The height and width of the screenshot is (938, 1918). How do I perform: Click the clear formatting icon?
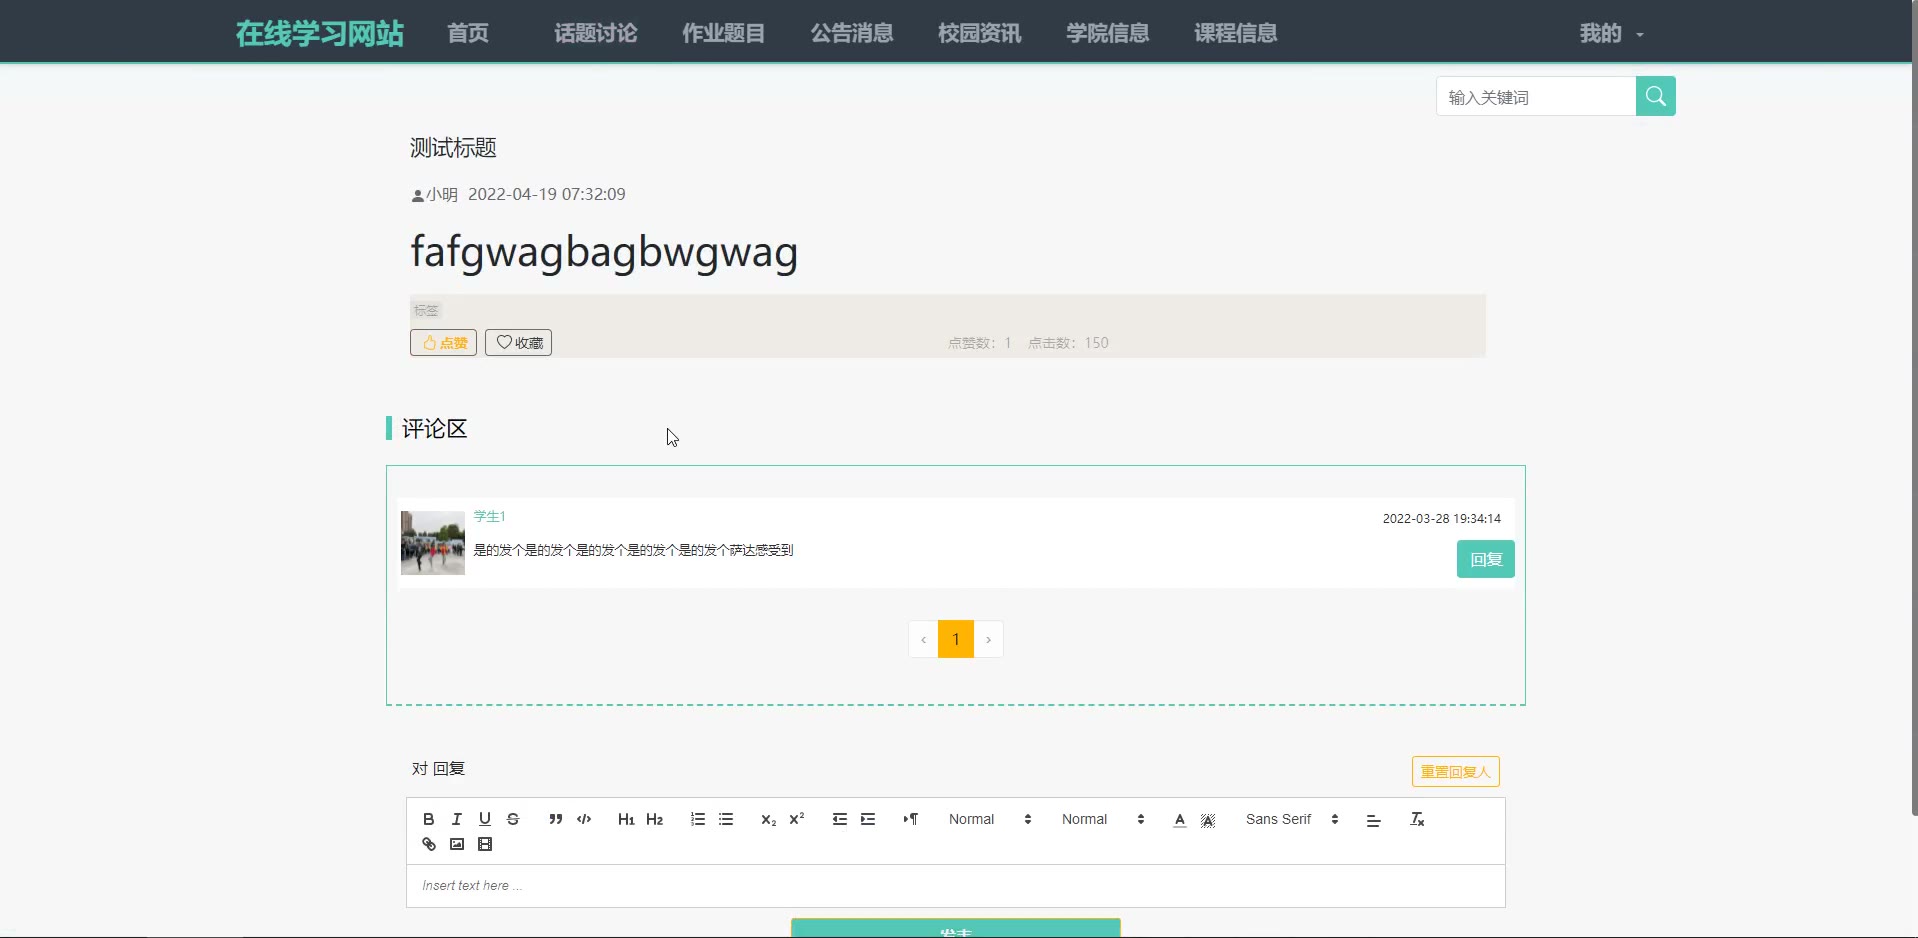(x=1417, y=819)
